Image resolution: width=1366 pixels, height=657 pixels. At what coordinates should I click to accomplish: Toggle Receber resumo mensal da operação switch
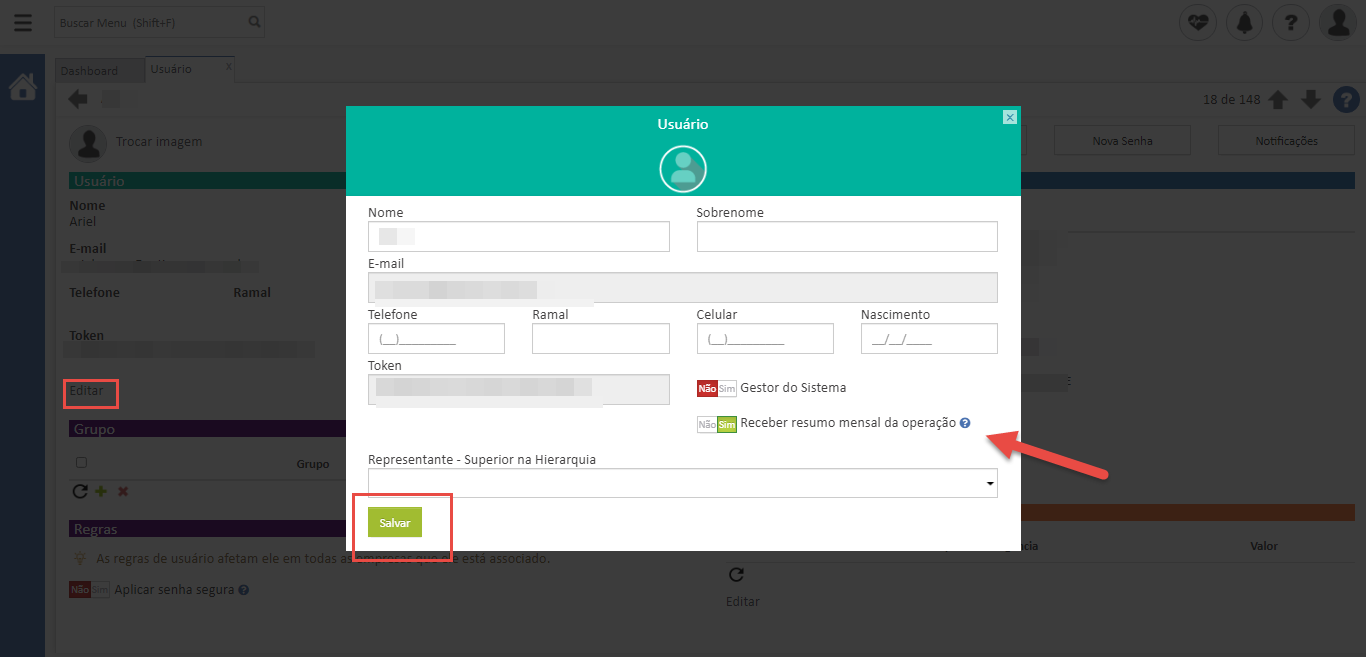click(x=716, y=424)
